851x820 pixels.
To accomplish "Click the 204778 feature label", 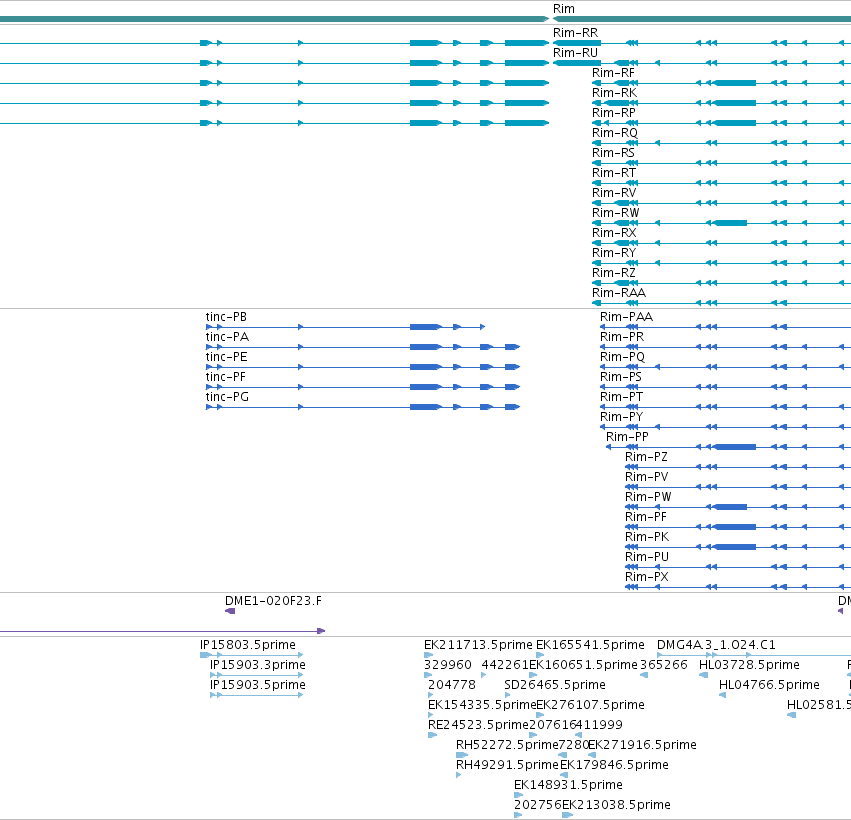I will click(x=452, y=685).
